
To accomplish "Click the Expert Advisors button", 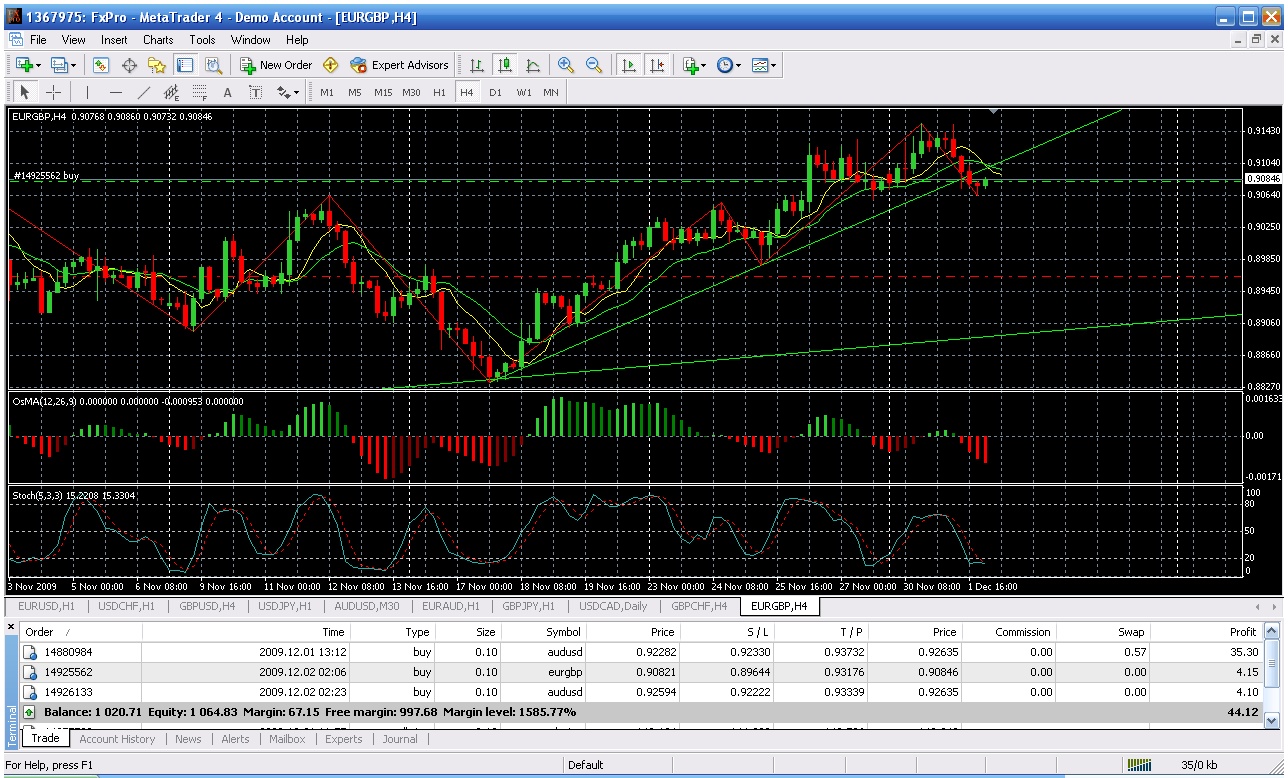I will pyautogui.click(x=399, y=65).
